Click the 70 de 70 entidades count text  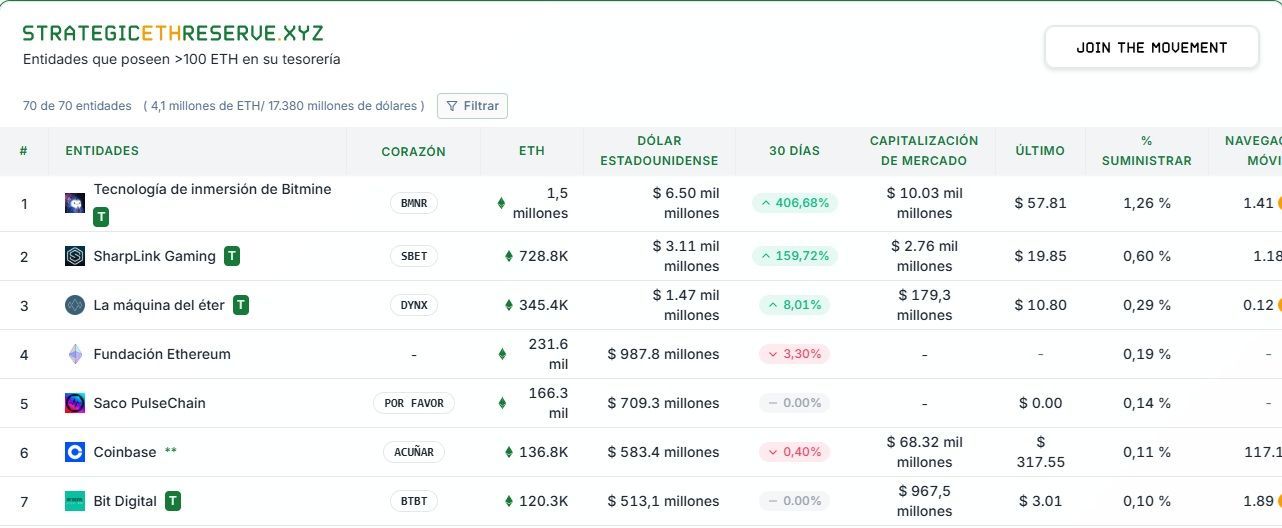coord(77,106)
